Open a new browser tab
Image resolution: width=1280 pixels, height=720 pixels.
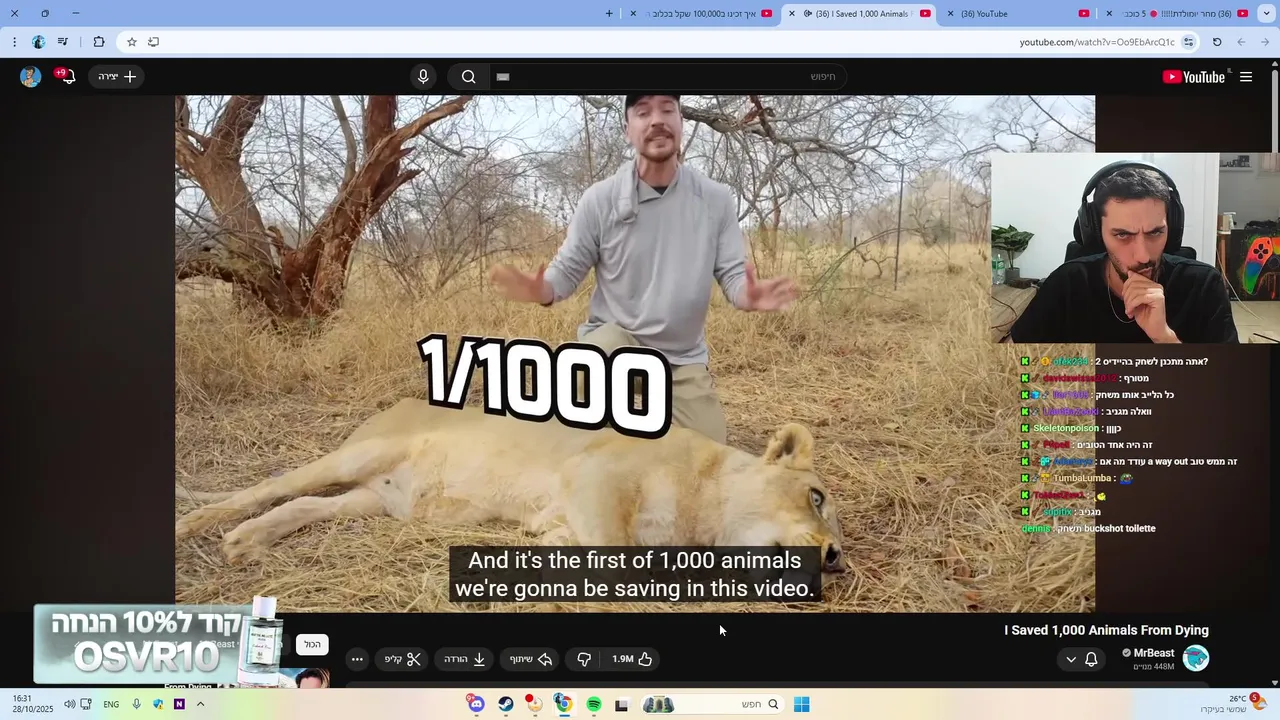609,14
